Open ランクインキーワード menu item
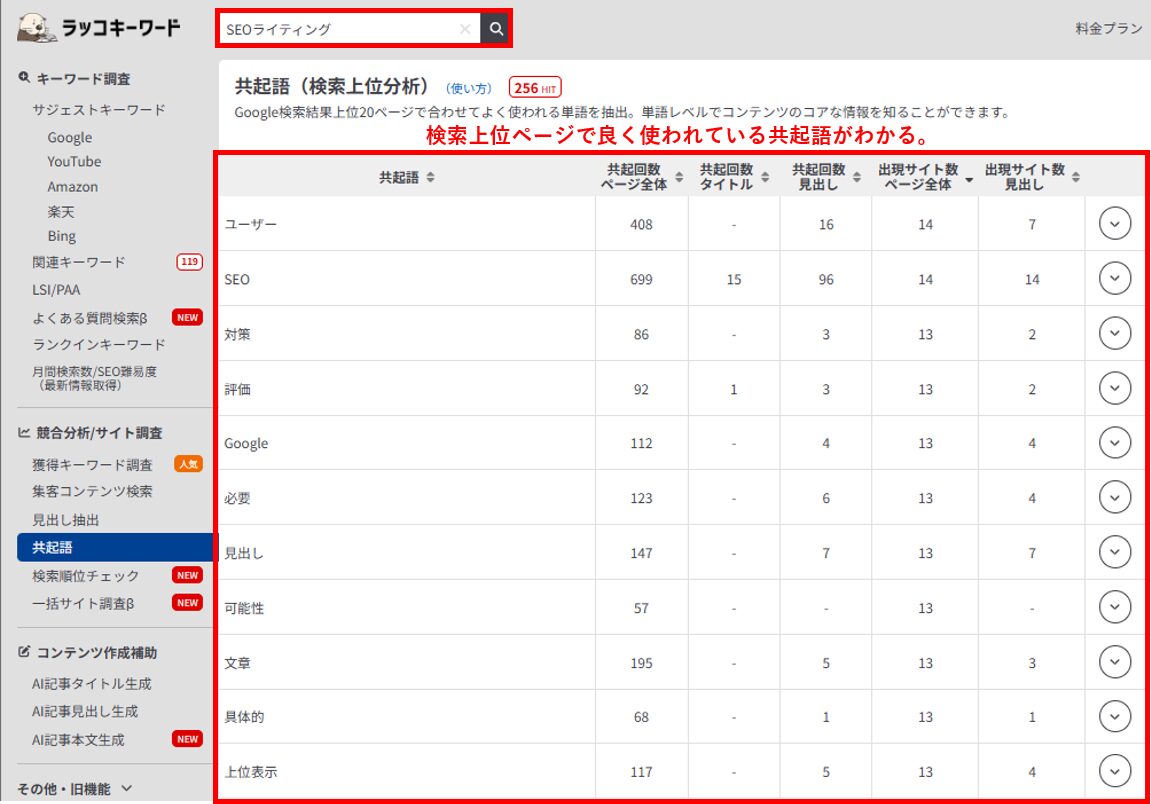1151x804 pixels. click(98, 344)
